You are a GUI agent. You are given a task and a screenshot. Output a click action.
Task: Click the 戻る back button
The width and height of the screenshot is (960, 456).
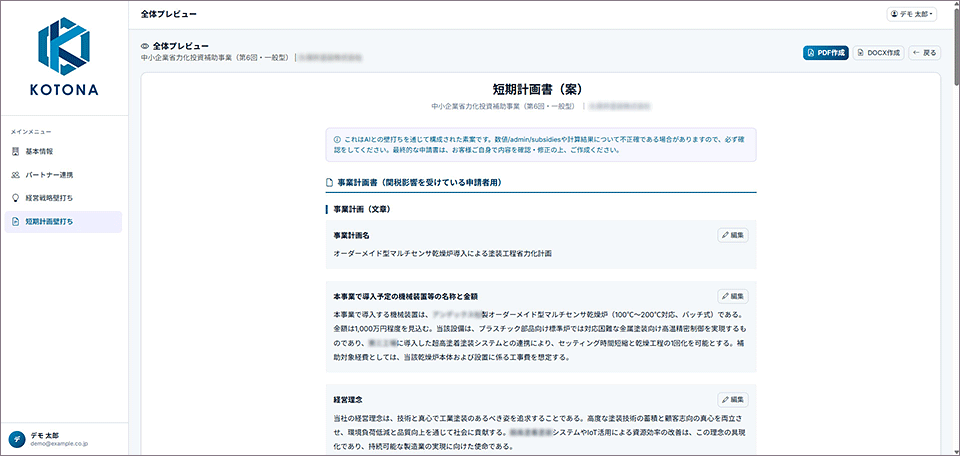pos(924,53)
